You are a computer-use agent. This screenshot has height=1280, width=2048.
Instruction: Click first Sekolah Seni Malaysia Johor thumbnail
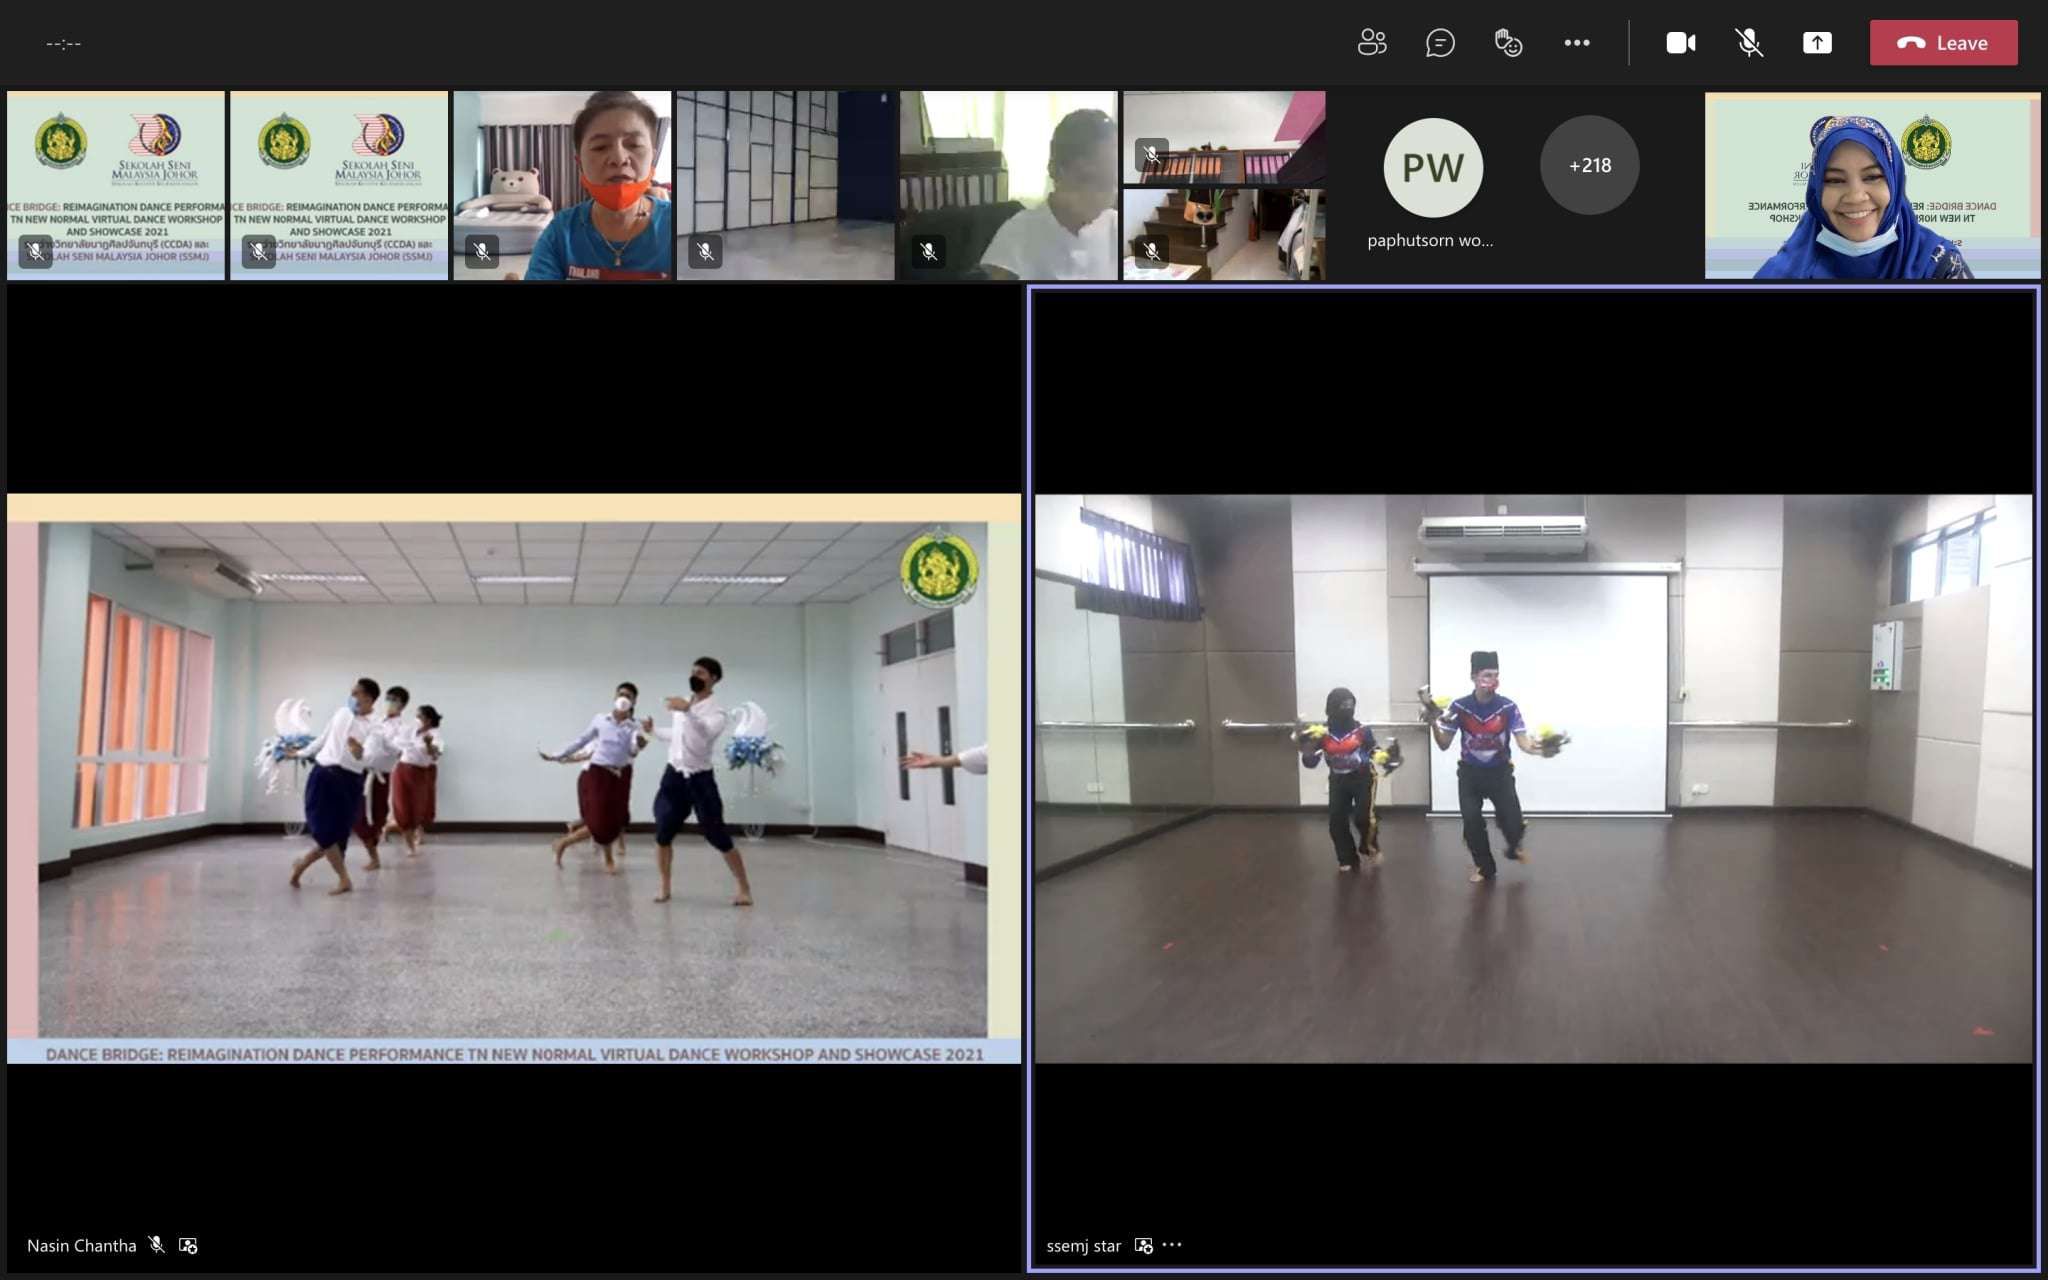(x=116, y=185)
